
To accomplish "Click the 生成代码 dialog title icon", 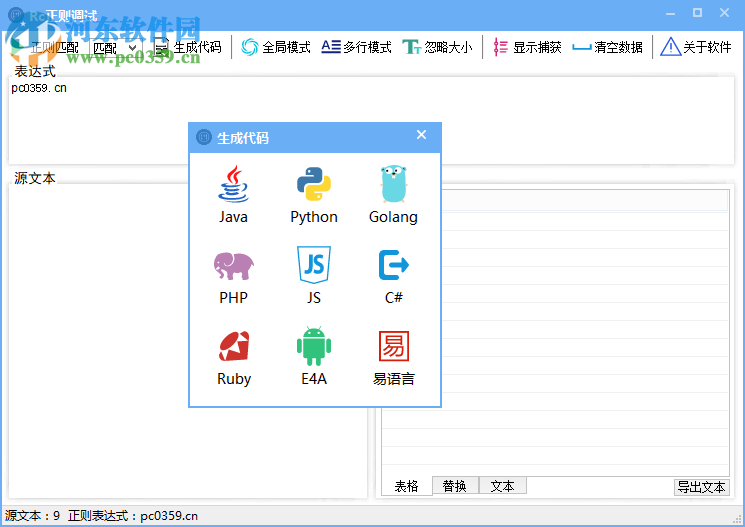I will coord(204,137).
